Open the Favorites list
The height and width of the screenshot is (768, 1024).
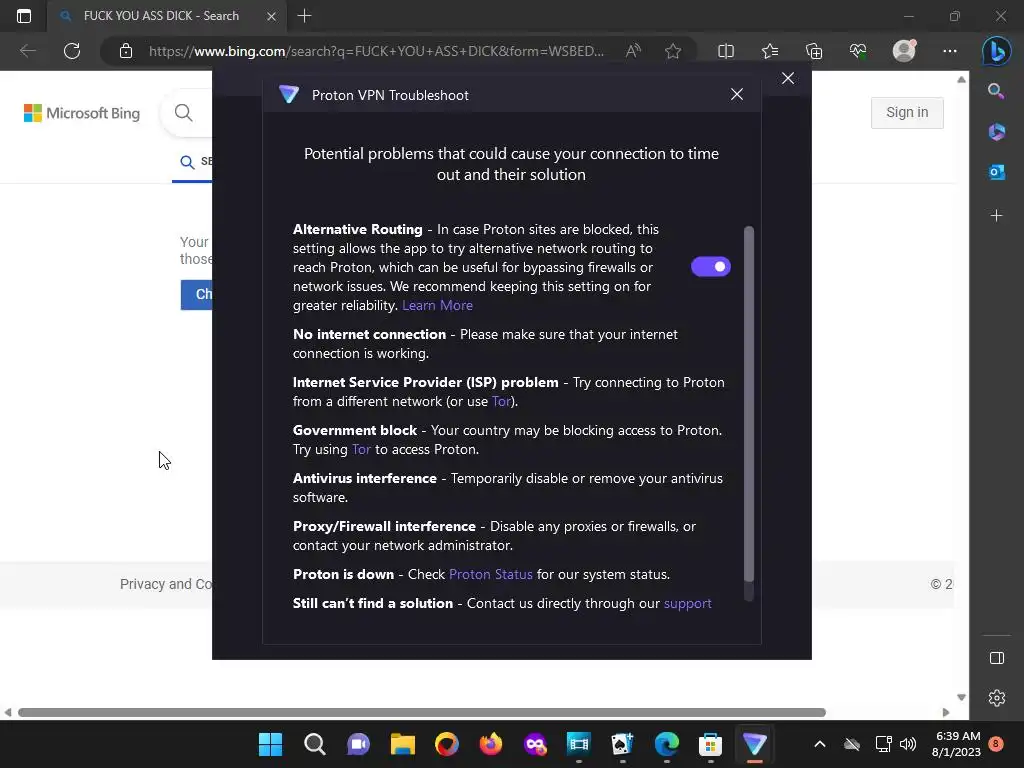pos(770,51)
